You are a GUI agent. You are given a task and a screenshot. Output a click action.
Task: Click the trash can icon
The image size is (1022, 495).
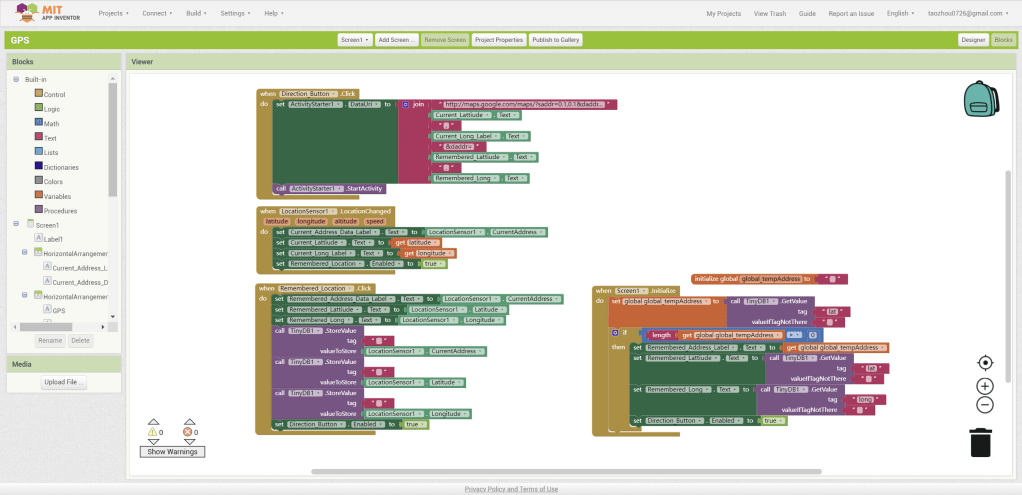[981, 442]
